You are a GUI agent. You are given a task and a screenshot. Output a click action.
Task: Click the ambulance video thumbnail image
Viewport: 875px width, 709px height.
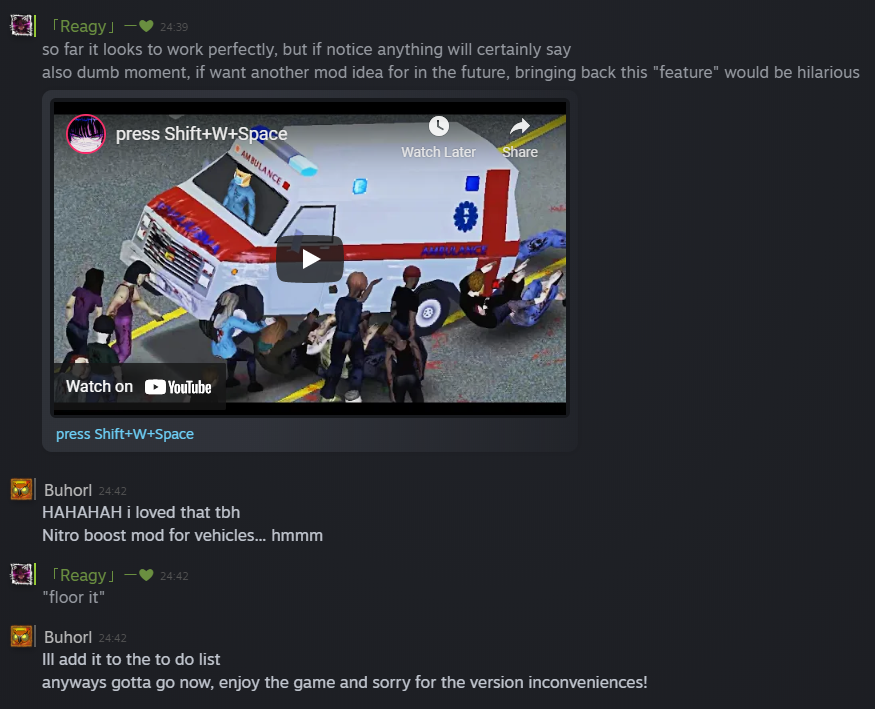(310, 258)
